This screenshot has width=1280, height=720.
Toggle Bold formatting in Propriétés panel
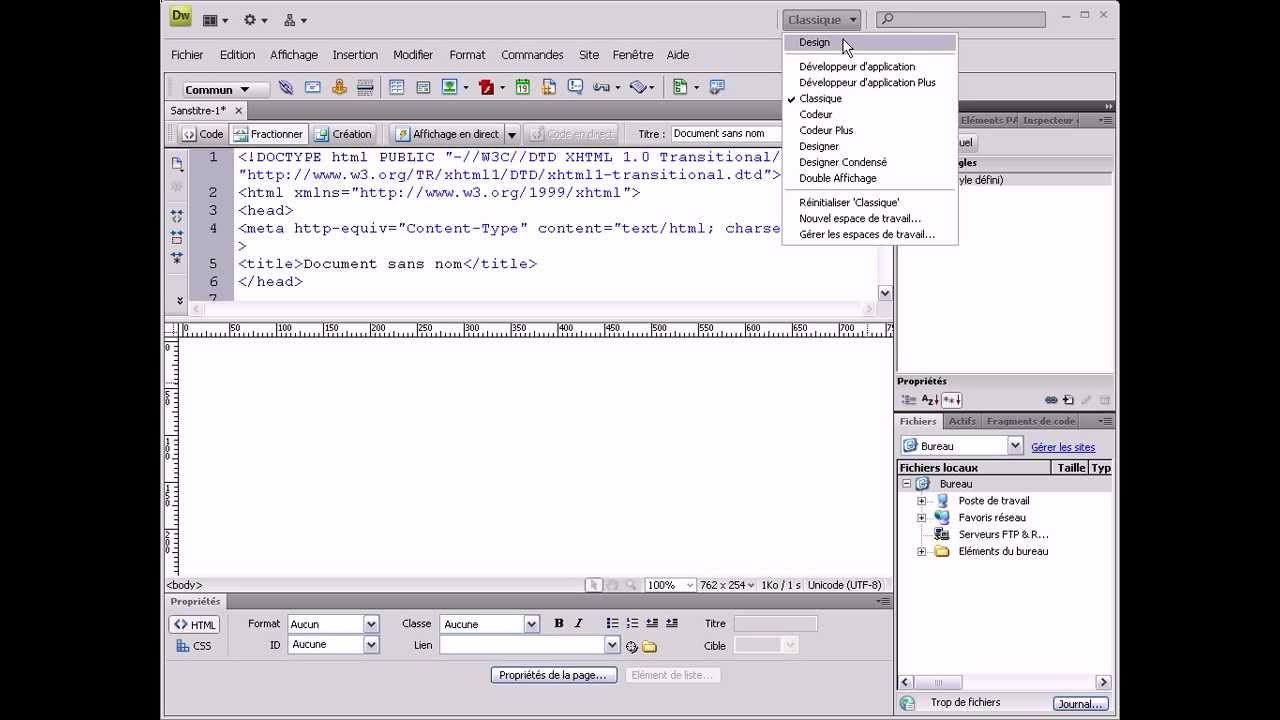(x=559, y=623)
